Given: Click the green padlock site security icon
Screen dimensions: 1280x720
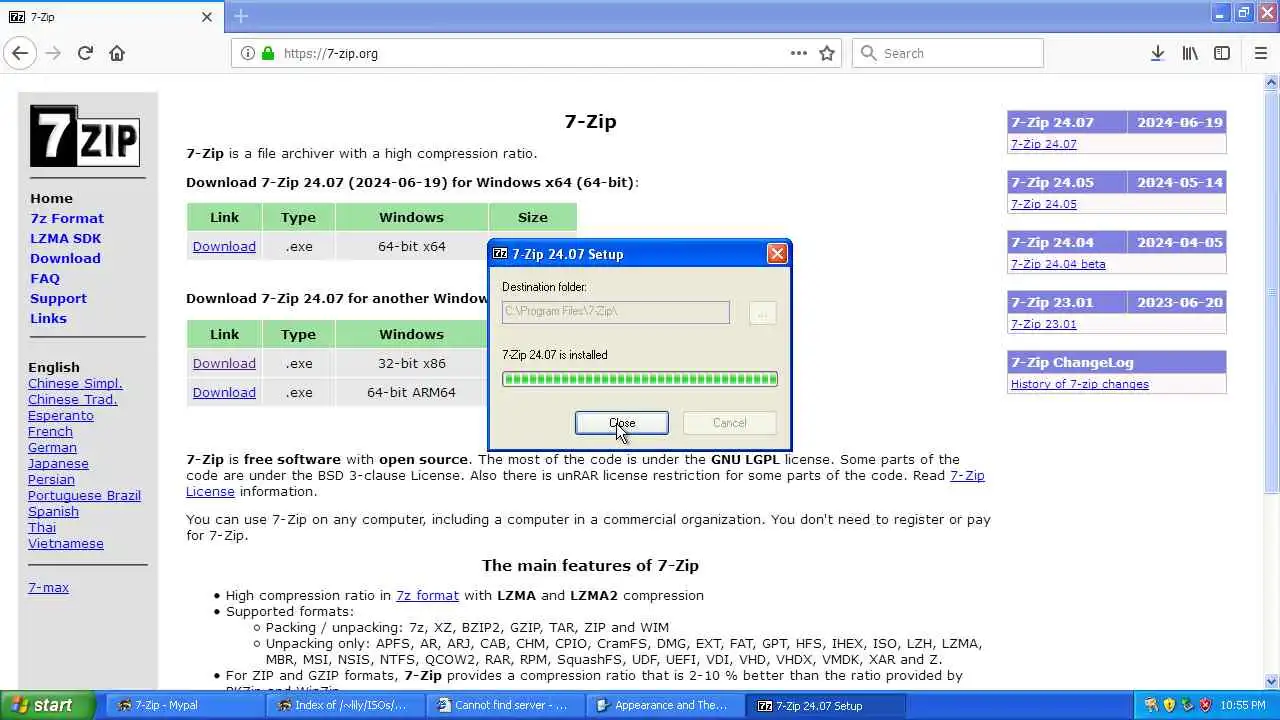Looking at the screenshot, I should click(x=268, y=53).
